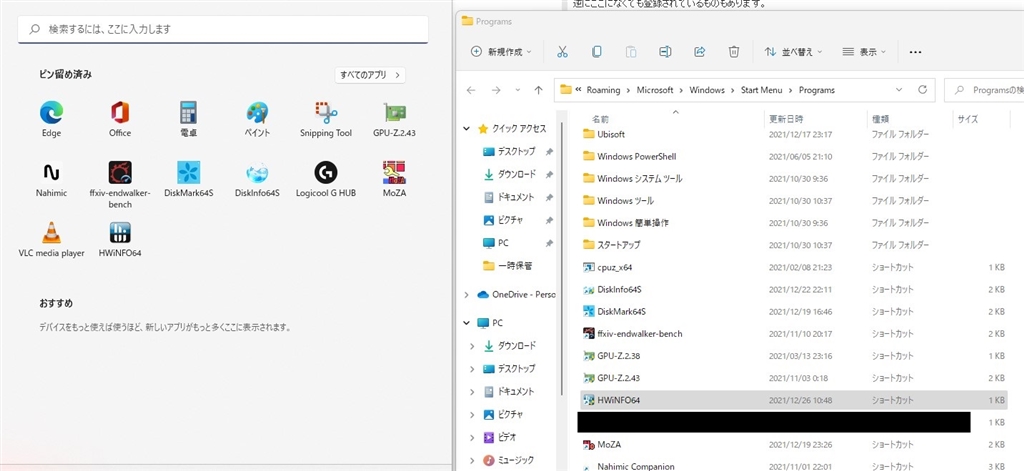The height and width of the screenshot is (471, 1024).
Task: Click the Share icon in Explorer toolbar
Action: coord(699,52)
